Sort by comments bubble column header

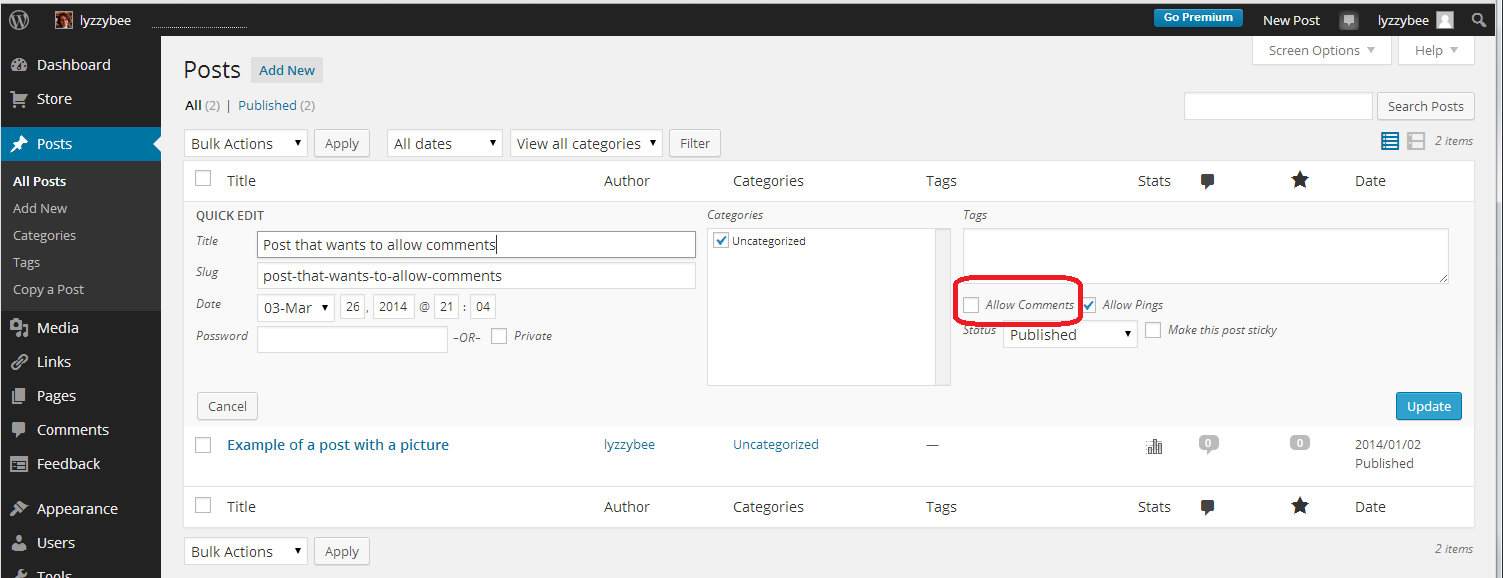pos(1207,181)
